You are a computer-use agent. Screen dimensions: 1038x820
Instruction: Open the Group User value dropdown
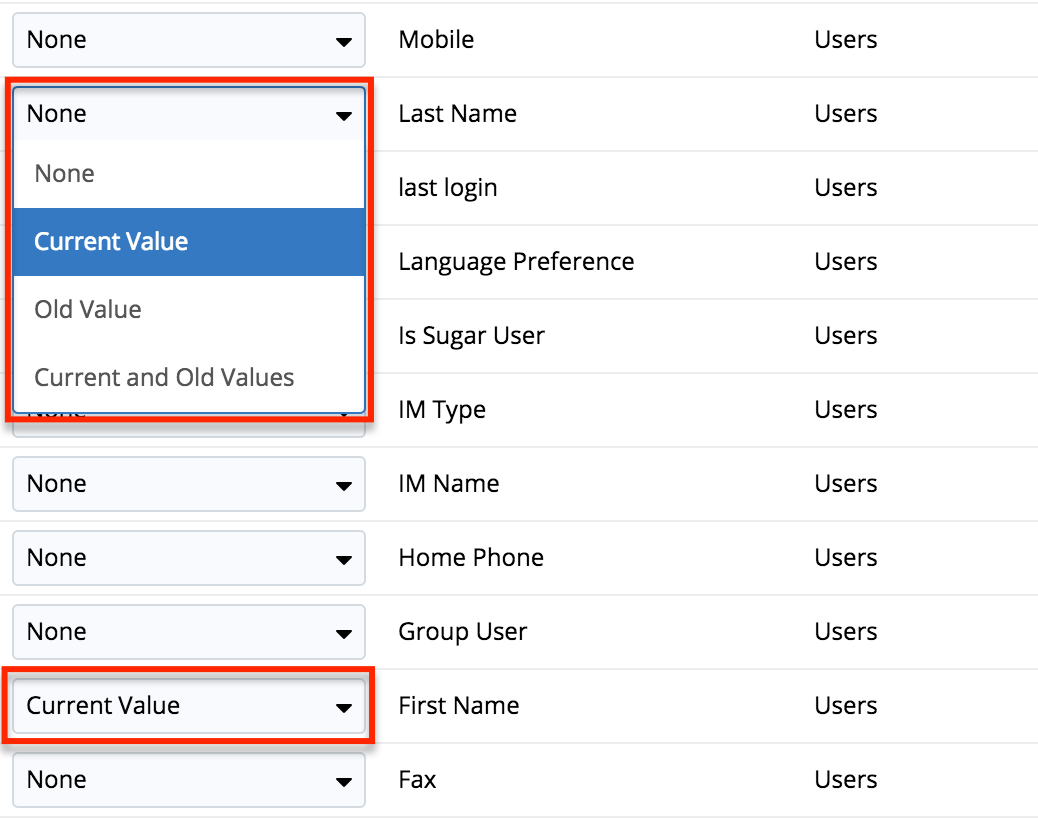pyautogui.click(x=188, y=632)
